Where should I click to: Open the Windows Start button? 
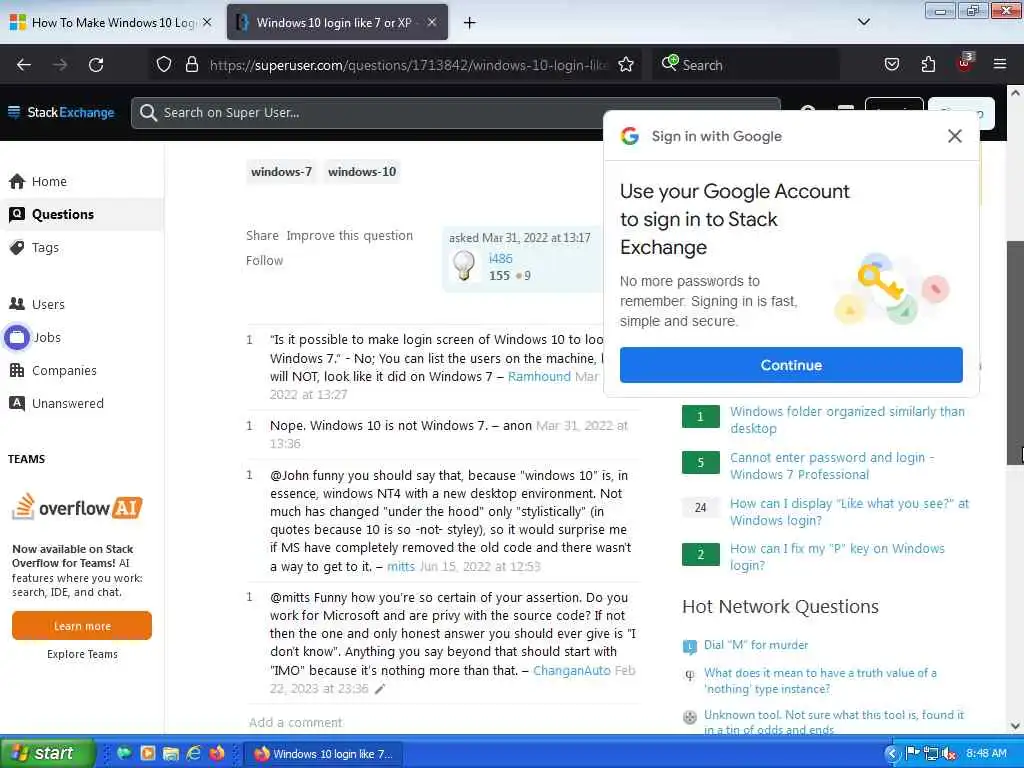[x=46, y=753]
